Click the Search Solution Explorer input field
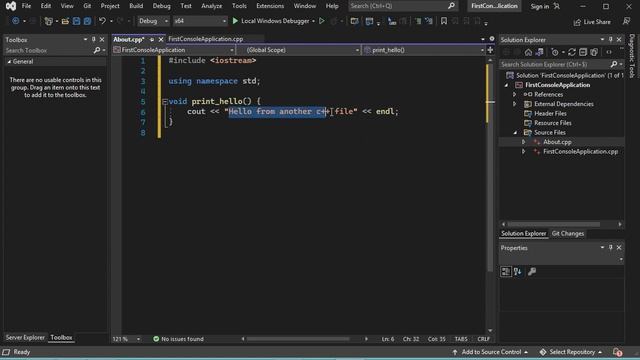Screen dimensions: 640x360 [x=554, y=64]
